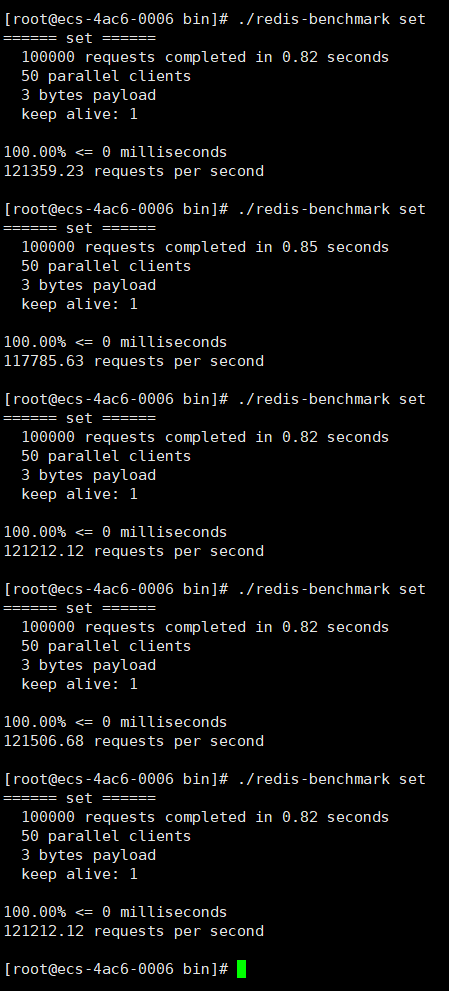The width and height of the screenshot is (449, 991).
Task: Click the line completed in 0.85 seconds
Action: pyautogui.click(x=205, y=247)
